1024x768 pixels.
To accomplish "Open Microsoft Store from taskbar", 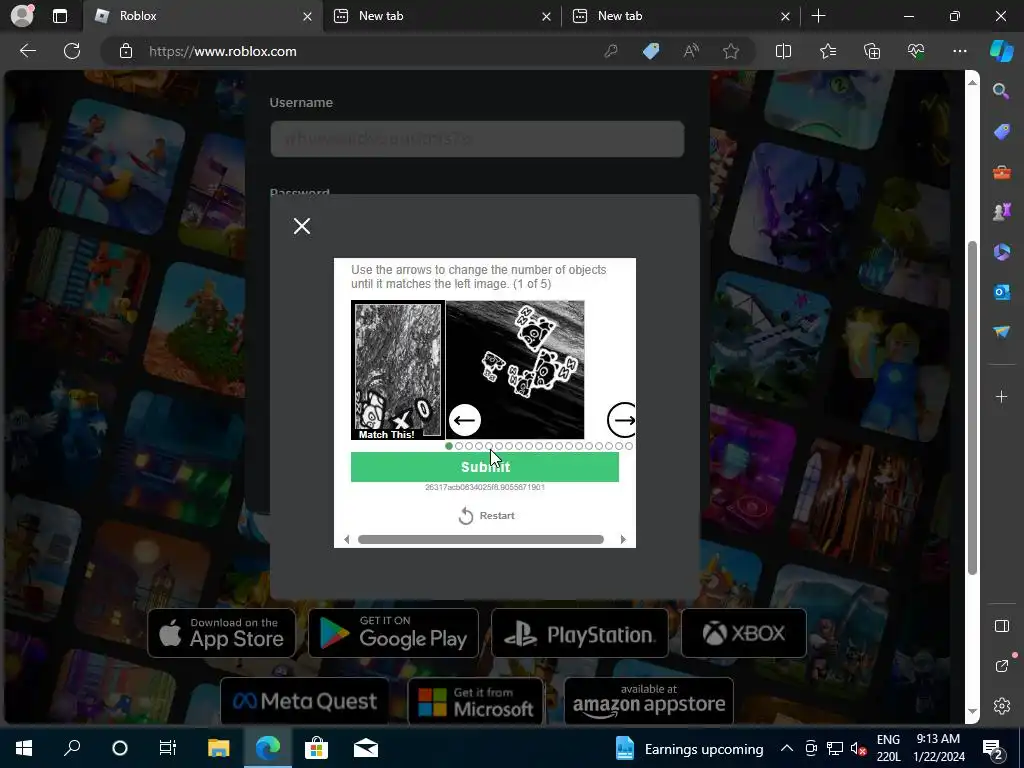I will point(316,748).
